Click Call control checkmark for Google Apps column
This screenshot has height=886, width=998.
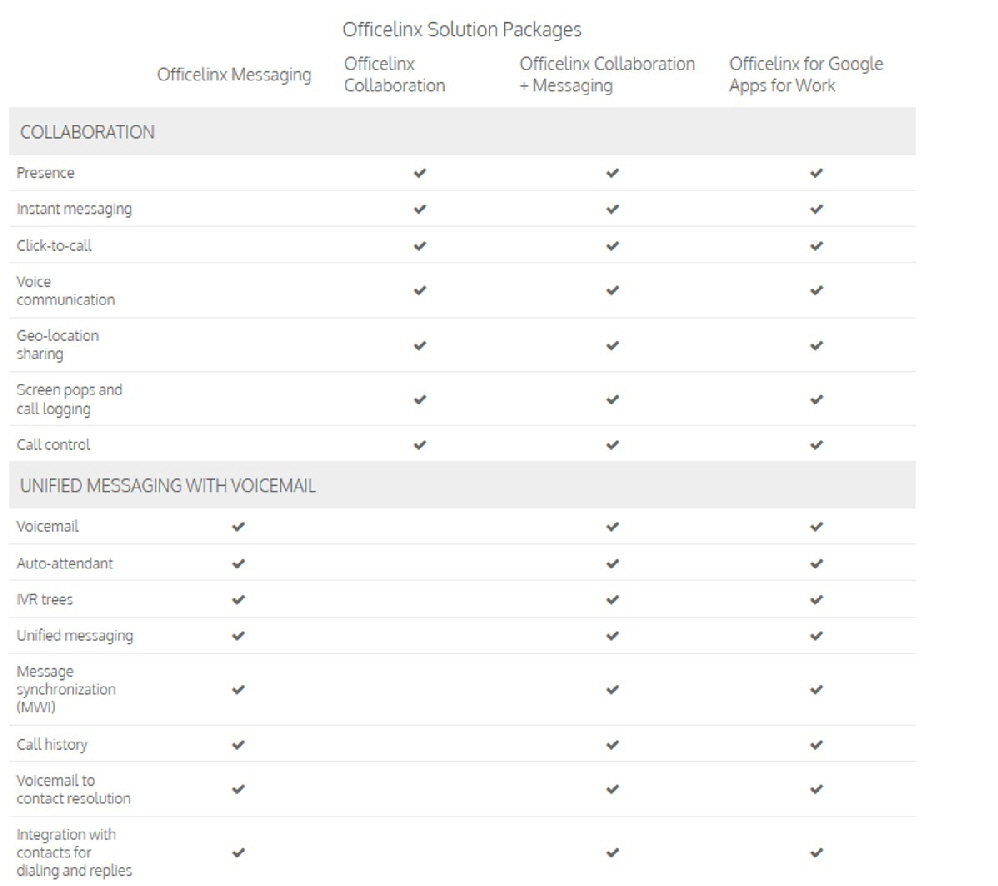816,445
